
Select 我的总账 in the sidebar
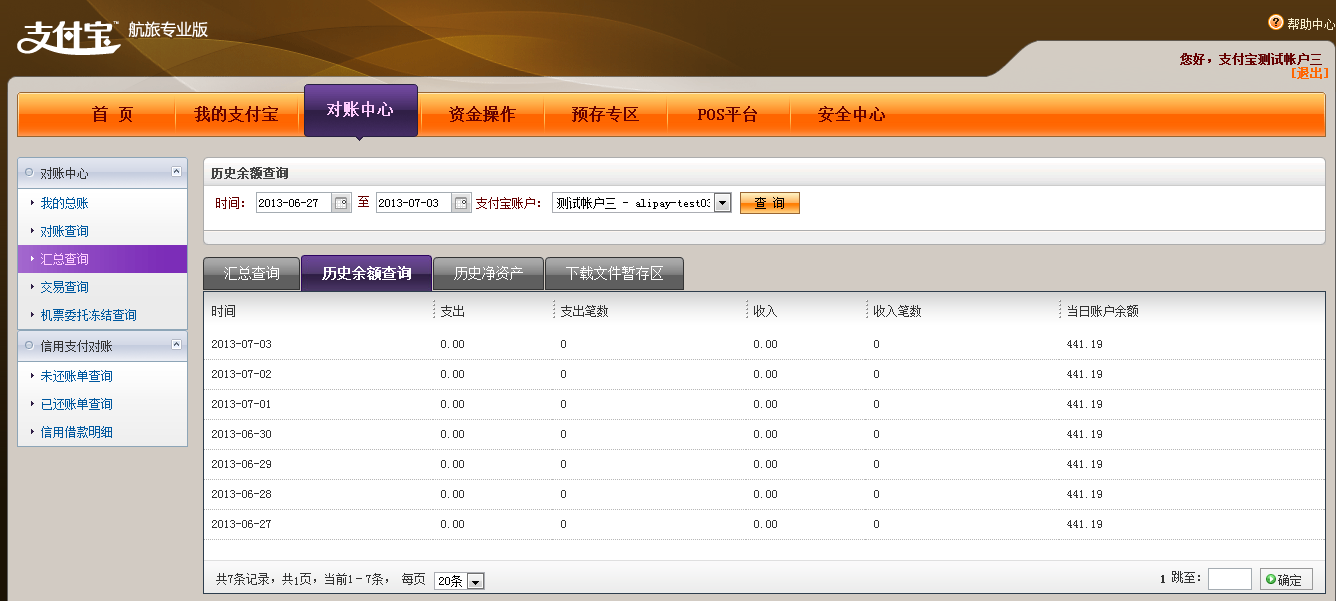click(x=64, y=203)
